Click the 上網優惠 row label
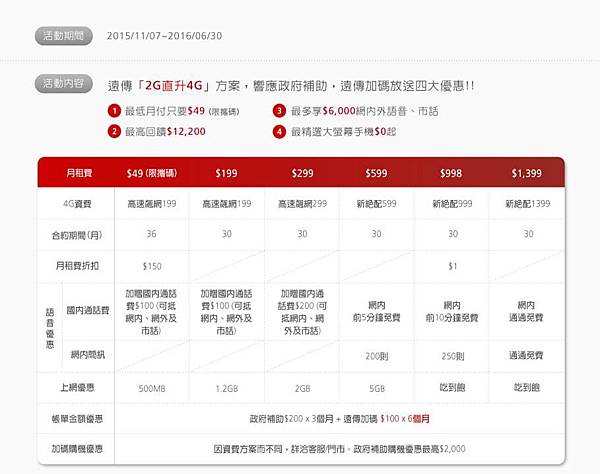The image size is (600, 474). pyautogui.click(x=77, y=388)
